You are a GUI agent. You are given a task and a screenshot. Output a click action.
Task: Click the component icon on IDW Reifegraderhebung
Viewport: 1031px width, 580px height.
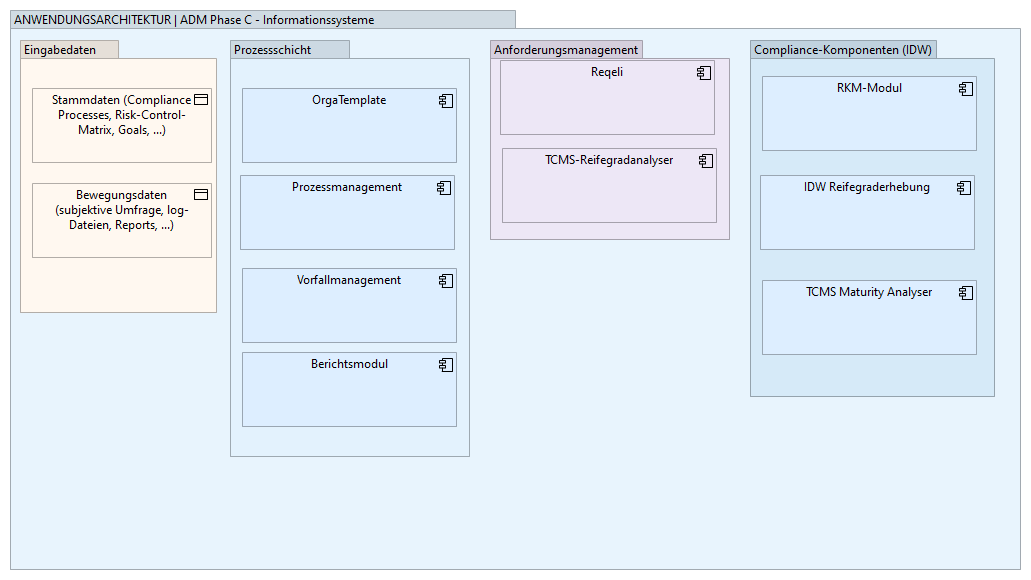(x=964, y=188)
